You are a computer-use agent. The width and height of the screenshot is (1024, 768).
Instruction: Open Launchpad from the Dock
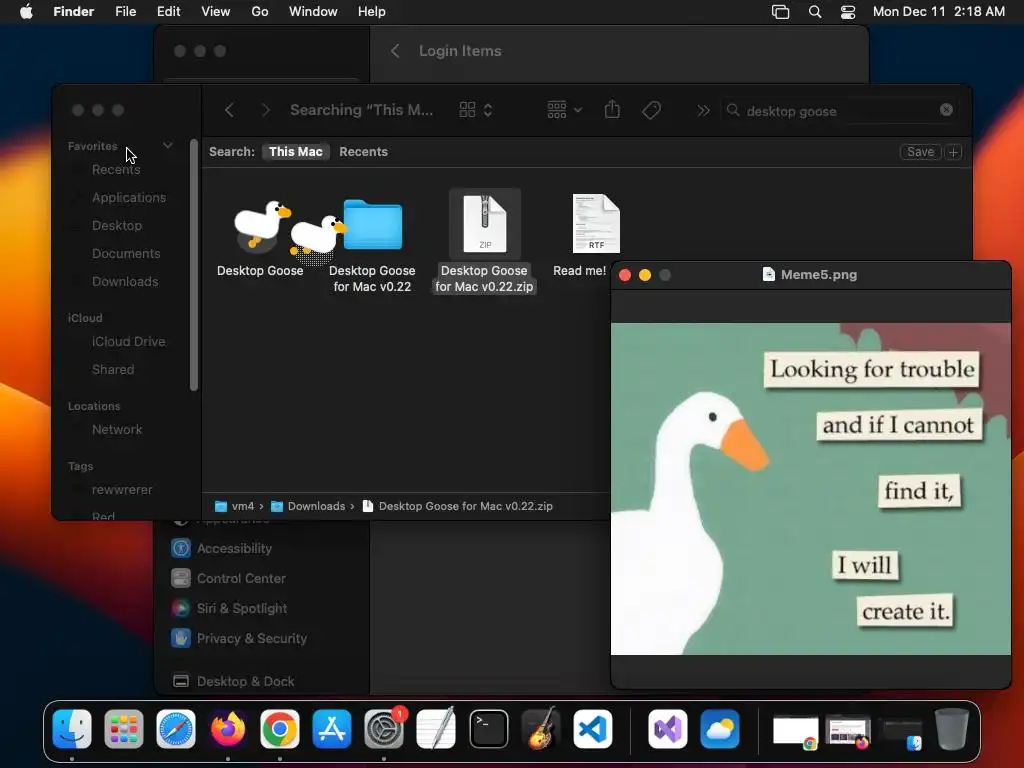pyautogui.click(x=124, y=729)
